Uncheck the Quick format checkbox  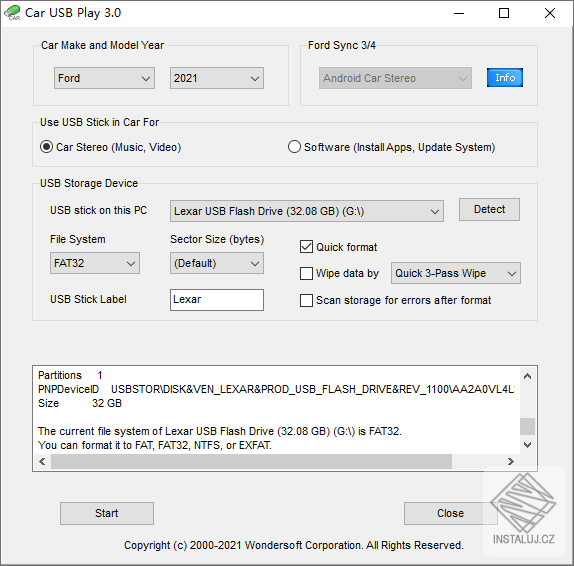click(306, 247)
